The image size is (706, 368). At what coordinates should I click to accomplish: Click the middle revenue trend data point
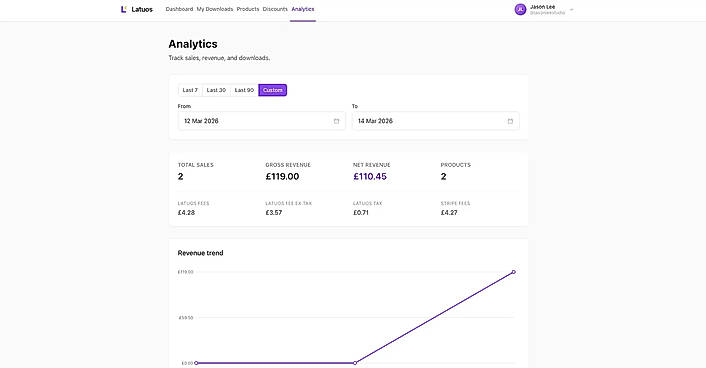click(x=355, y=363)
